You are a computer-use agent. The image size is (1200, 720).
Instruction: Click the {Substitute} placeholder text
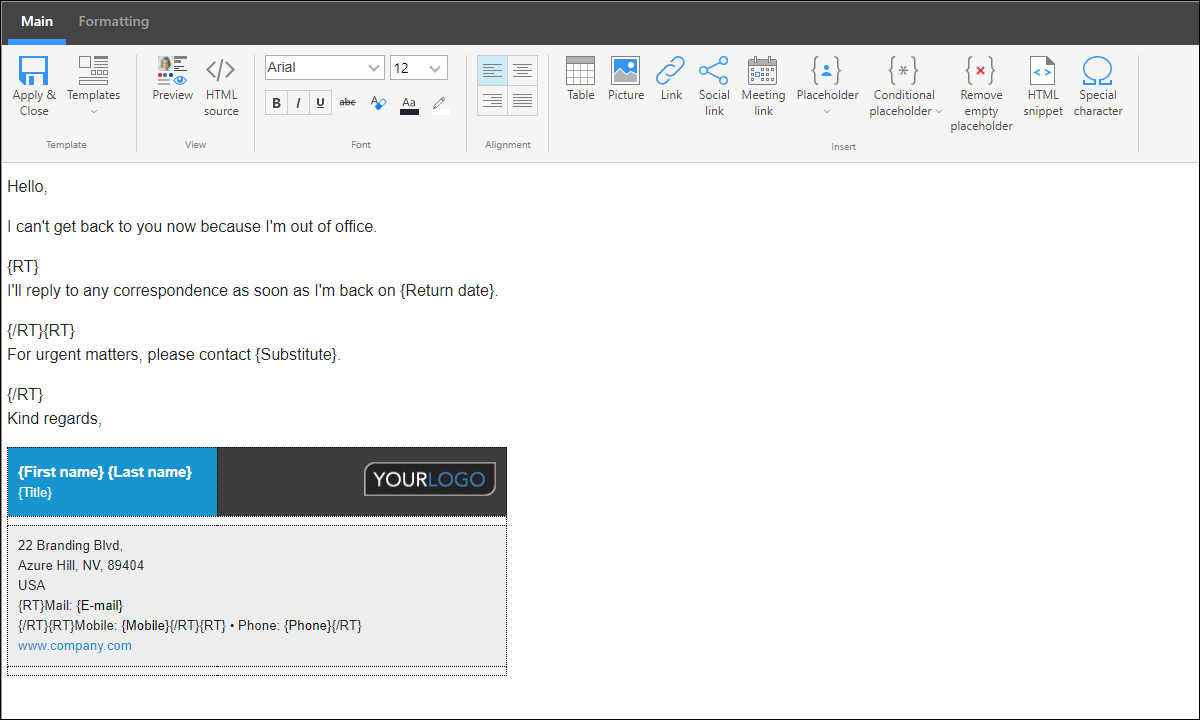click(296, 355)
